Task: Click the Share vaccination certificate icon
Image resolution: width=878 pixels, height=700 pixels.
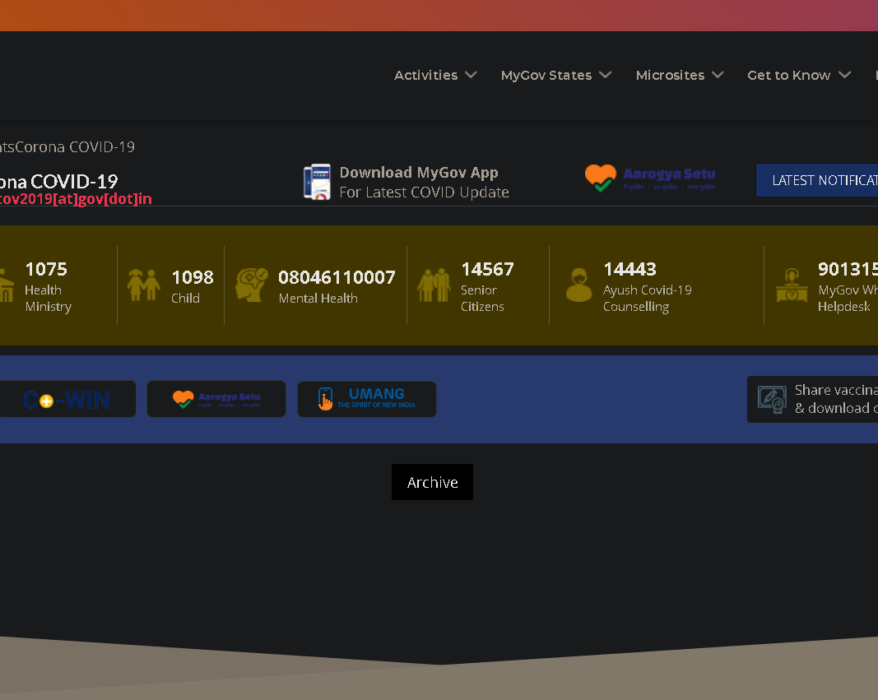Action: pyautogui.click(x=772, y=399)
